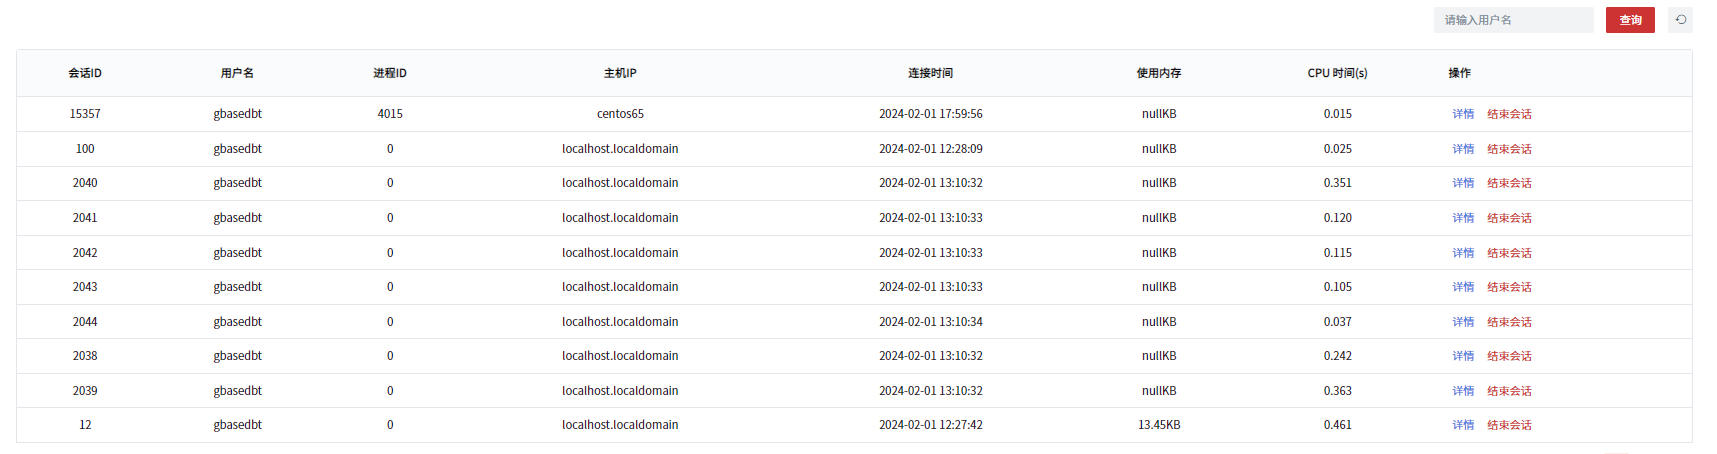Show 详情 for session 2042
This screenshot has width=1717, height=454.
tap(1463, 253)
